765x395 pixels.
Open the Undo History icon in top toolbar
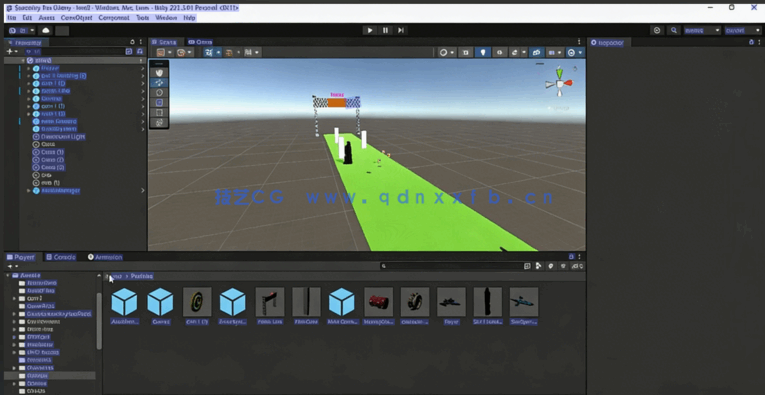(657, 30)
